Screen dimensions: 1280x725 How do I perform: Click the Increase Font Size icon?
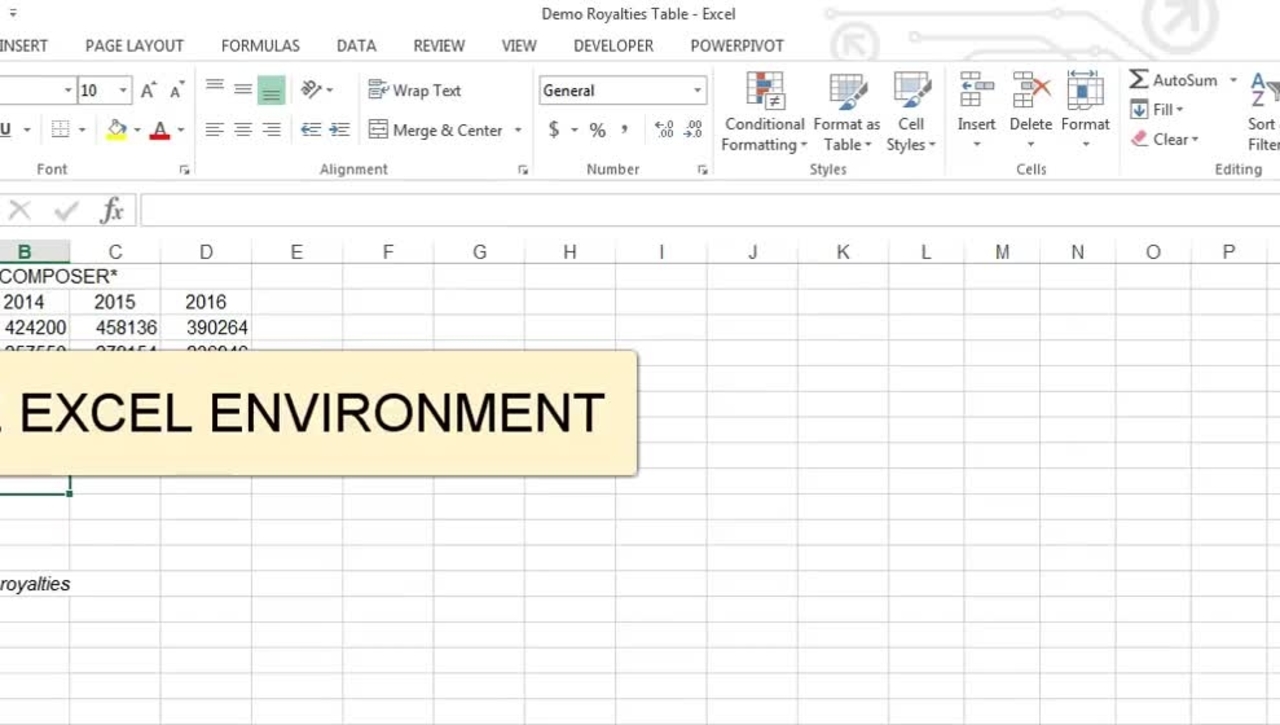coord(148,91)
